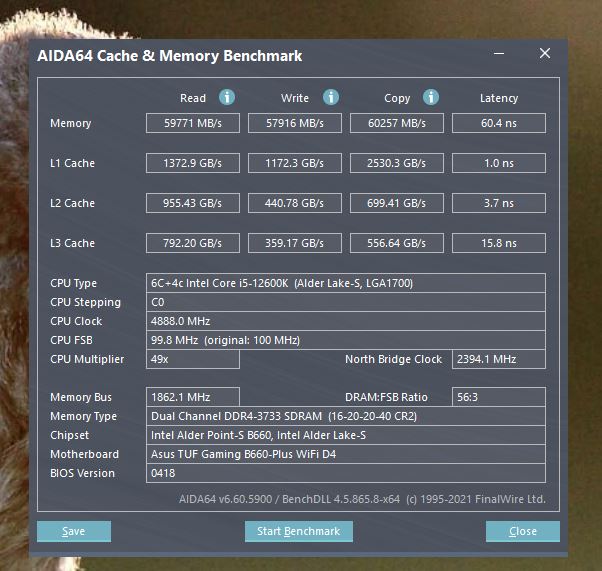Click the CPU FSB field 99.8 MHz

pyautogui.click(x=346, y=340)
